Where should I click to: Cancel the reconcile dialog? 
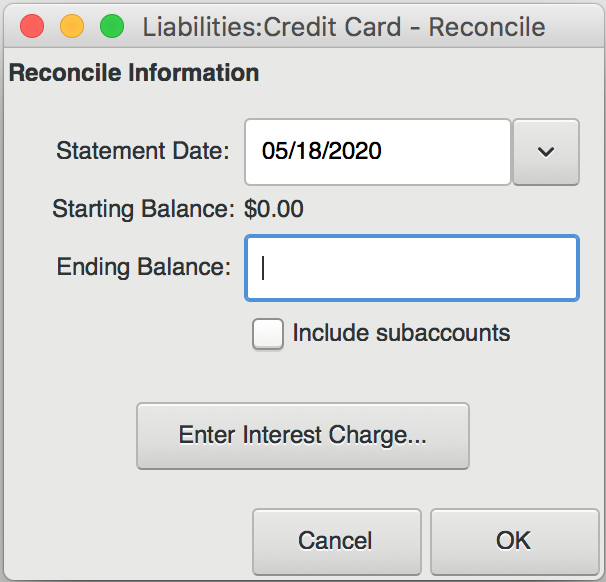pyautogui.click(x=336, y=541)
